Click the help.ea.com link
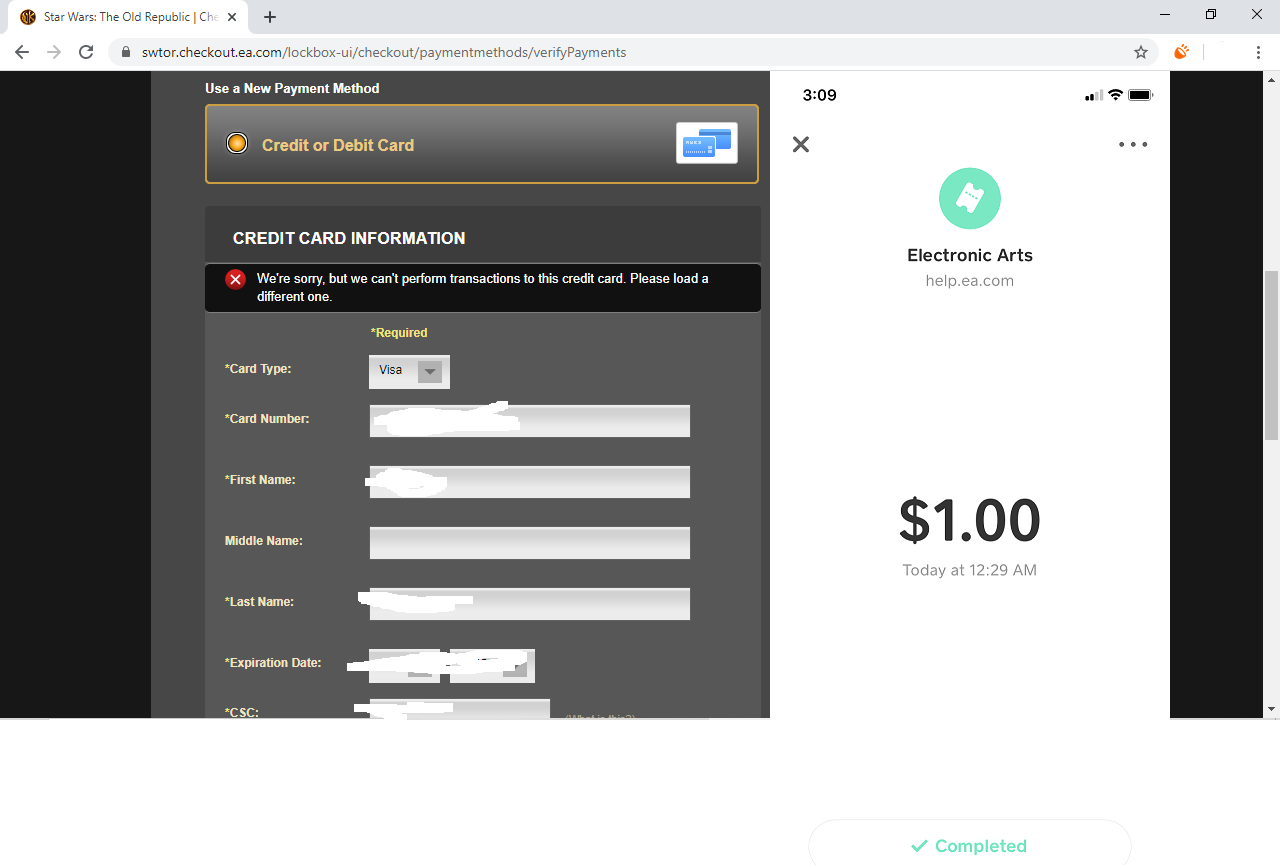The width and height of the screenshot is (1280, 865). 970,281
